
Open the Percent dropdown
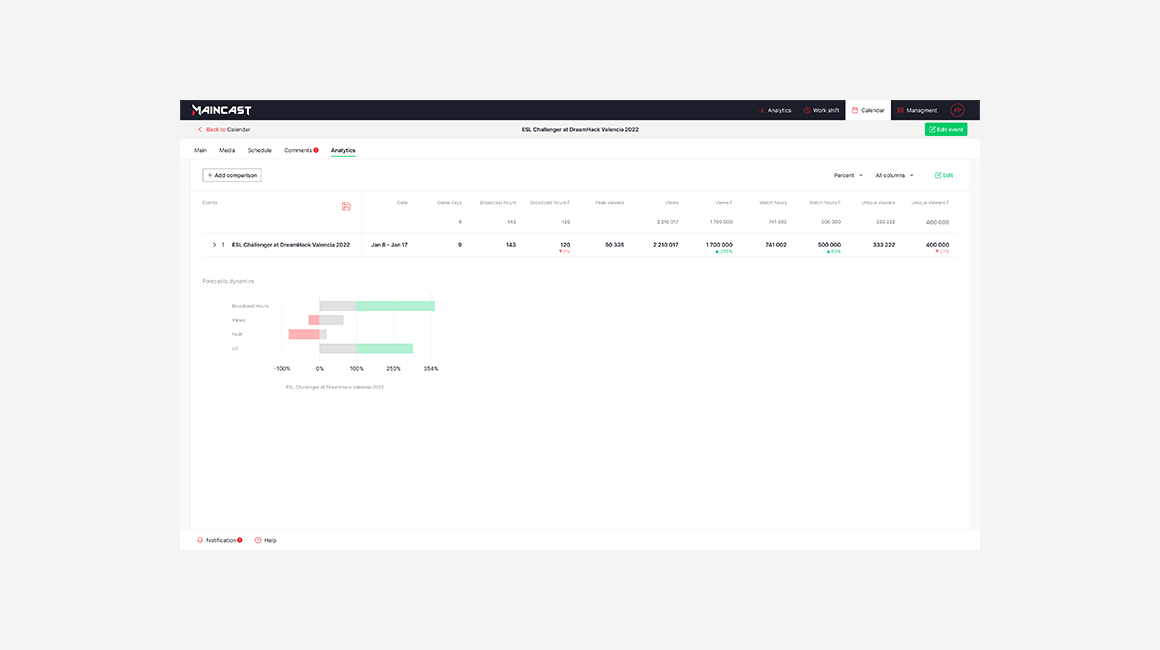(x=848, y=175)
